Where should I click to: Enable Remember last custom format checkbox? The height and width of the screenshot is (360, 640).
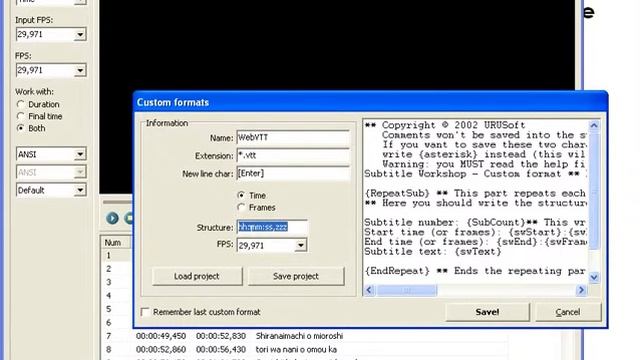[145, 312]
